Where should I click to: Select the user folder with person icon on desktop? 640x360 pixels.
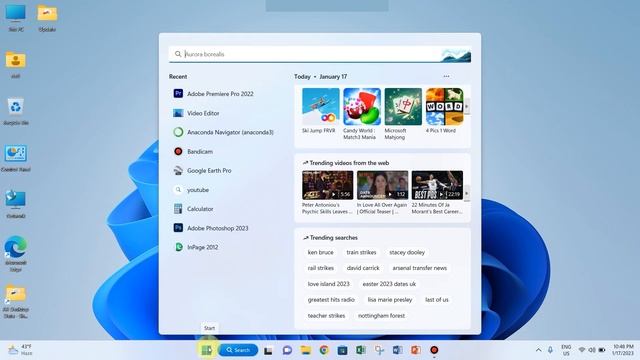coord(16,65)
